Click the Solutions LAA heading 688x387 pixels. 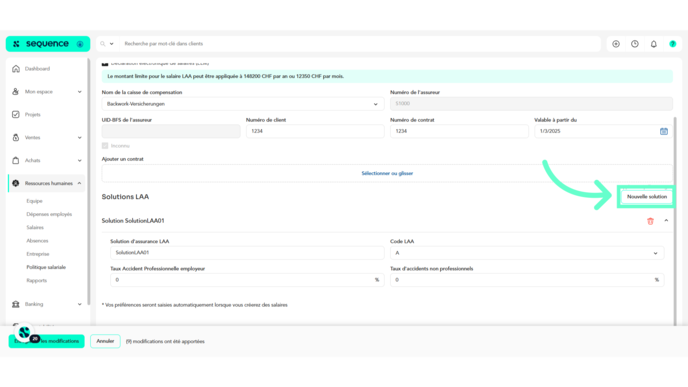[x=125, y=197]
